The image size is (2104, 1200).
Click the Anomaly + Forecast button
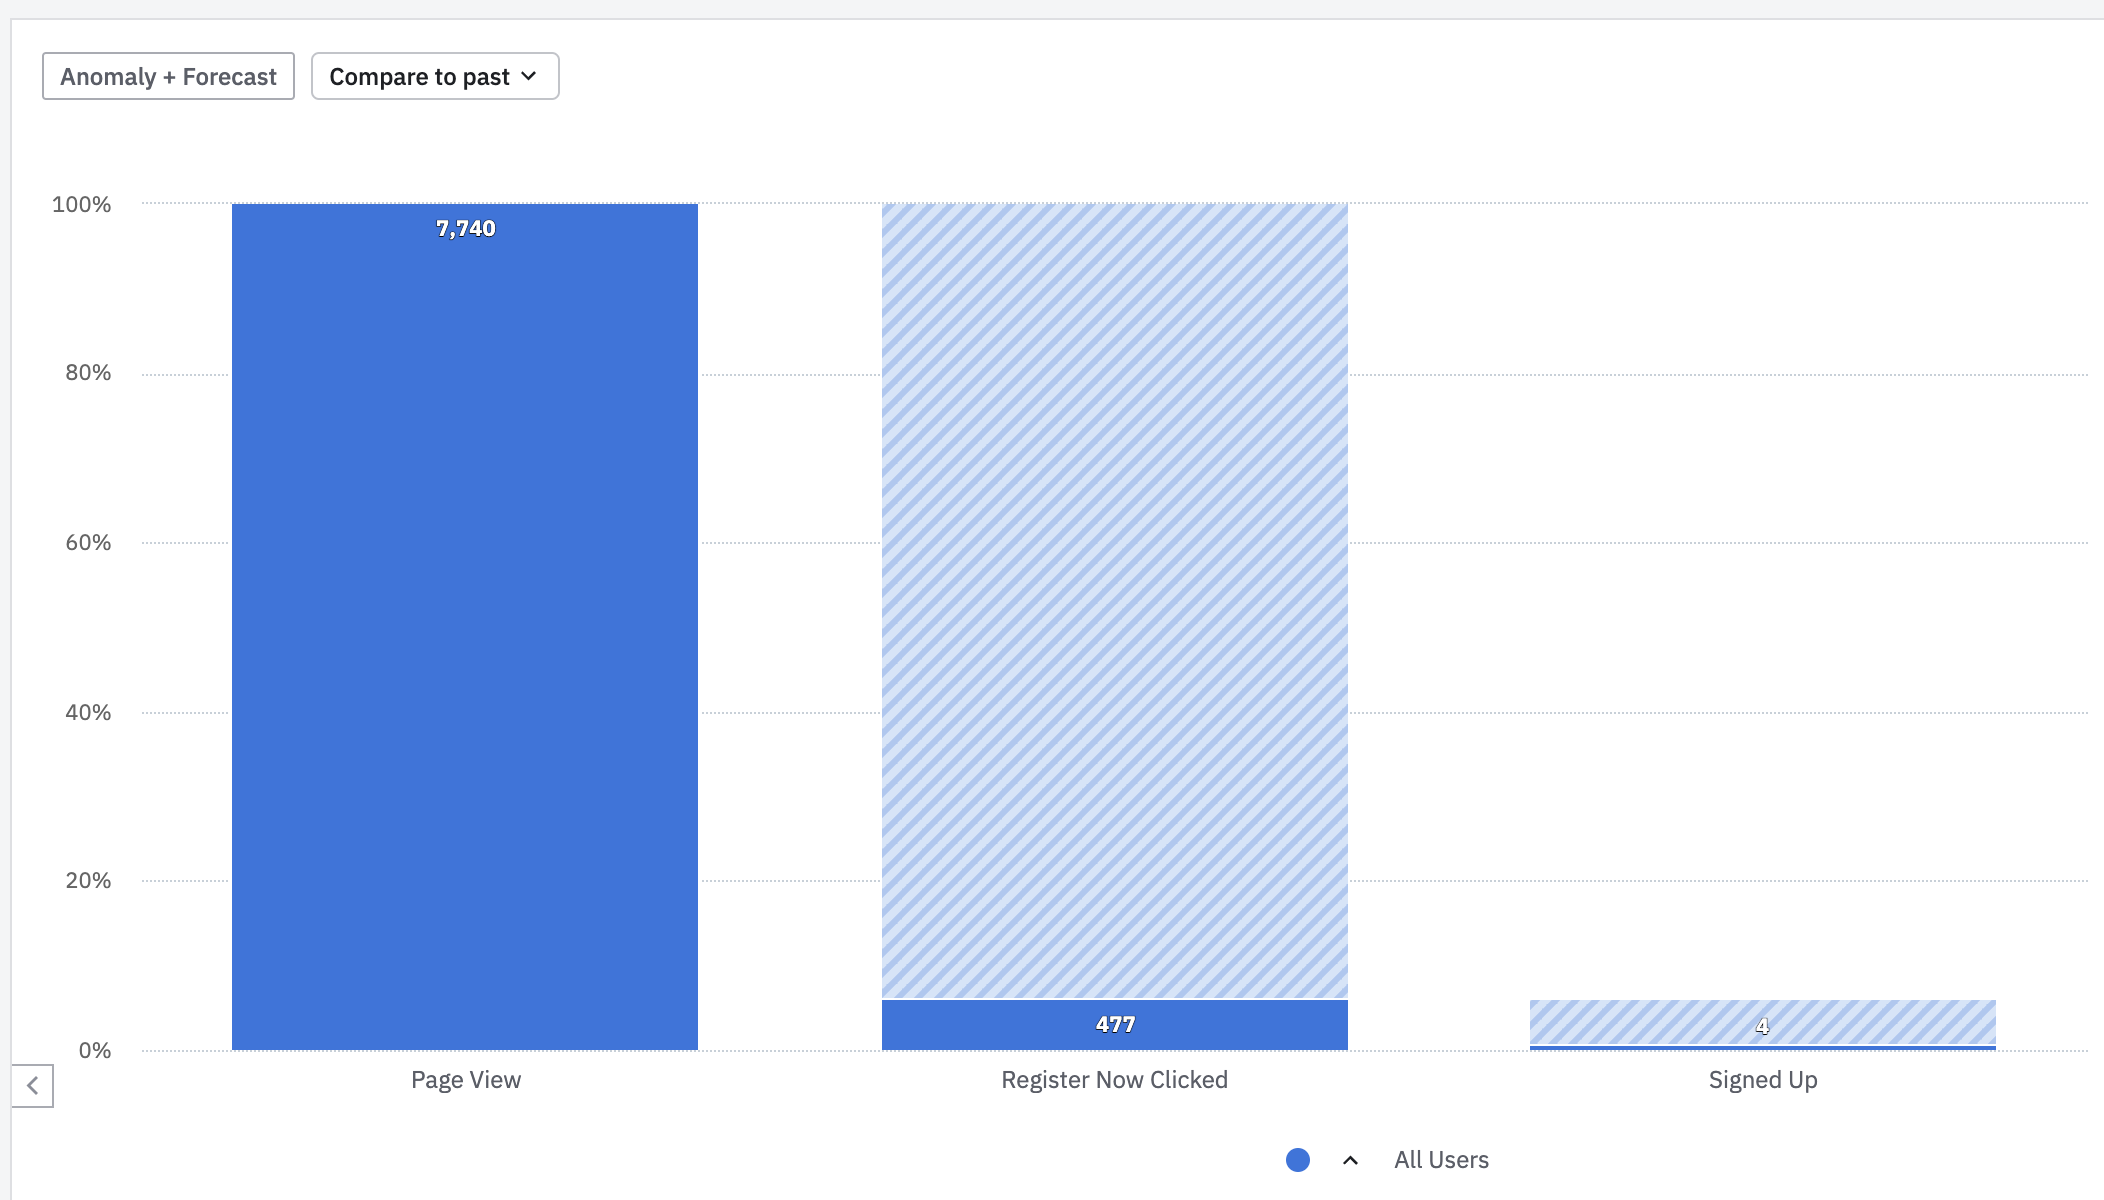click(168, 77)
